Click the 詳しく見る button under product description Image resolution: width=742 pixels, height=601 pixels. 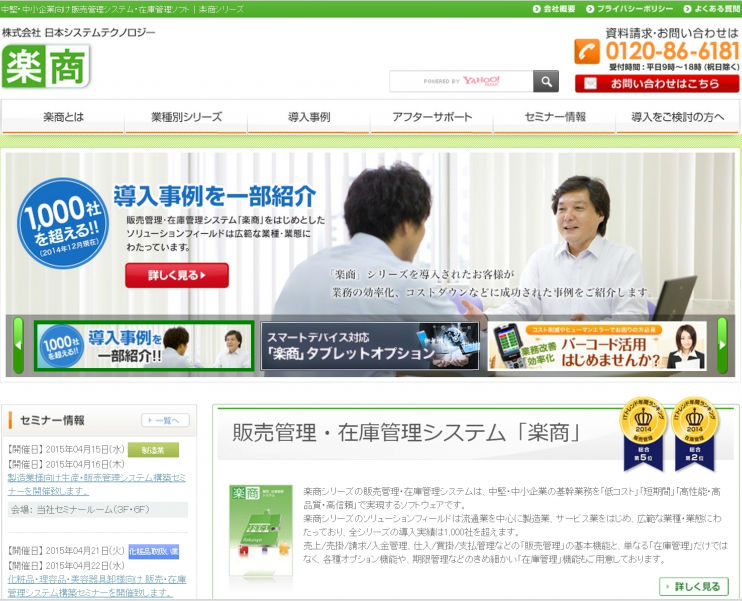[694, 587]
